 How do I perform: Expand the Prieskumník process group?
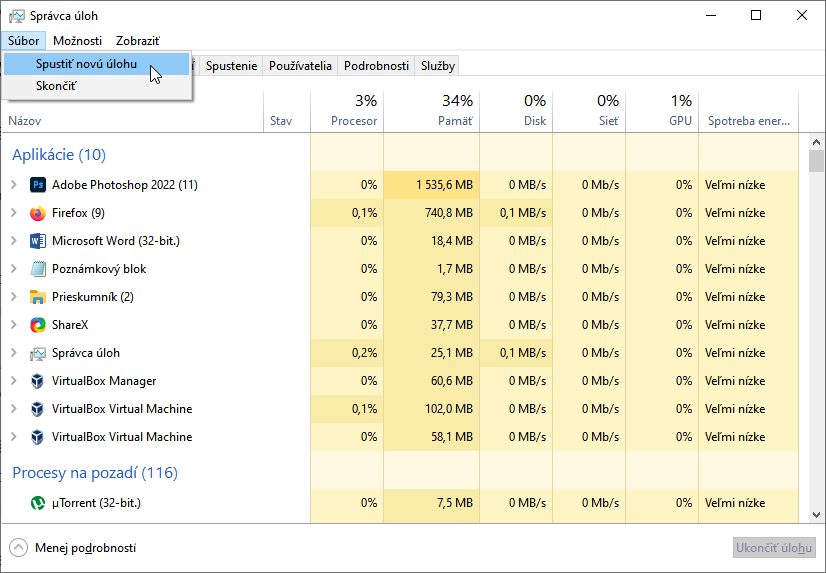pyautogui.click(x=14, y=297)
